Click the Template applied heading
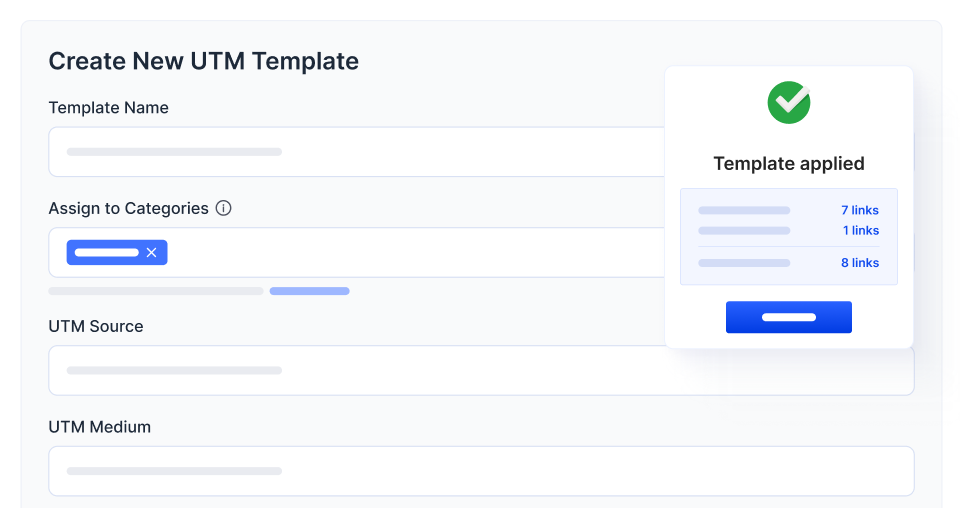The height and width of the screenshot is (508, 960). click(789, 163)
